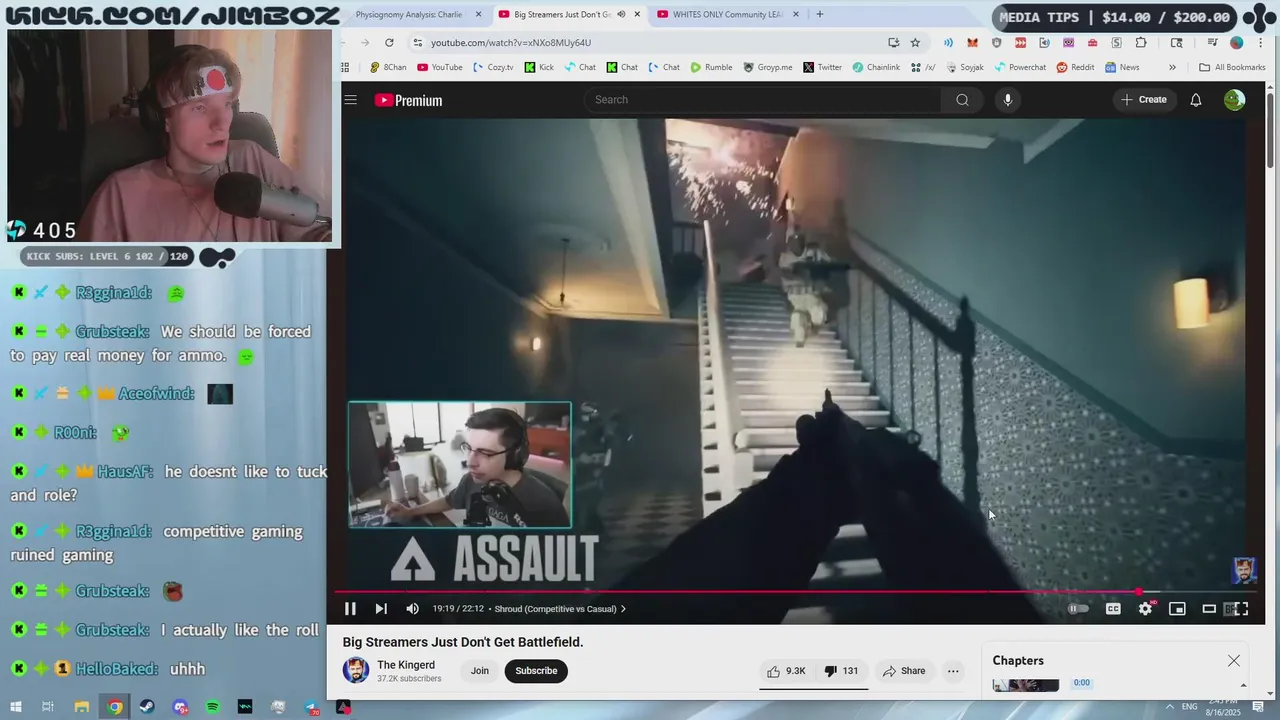1280x720 pixels.
Task: Click the YouTube search magnifier button
Action: coord(962,100)
